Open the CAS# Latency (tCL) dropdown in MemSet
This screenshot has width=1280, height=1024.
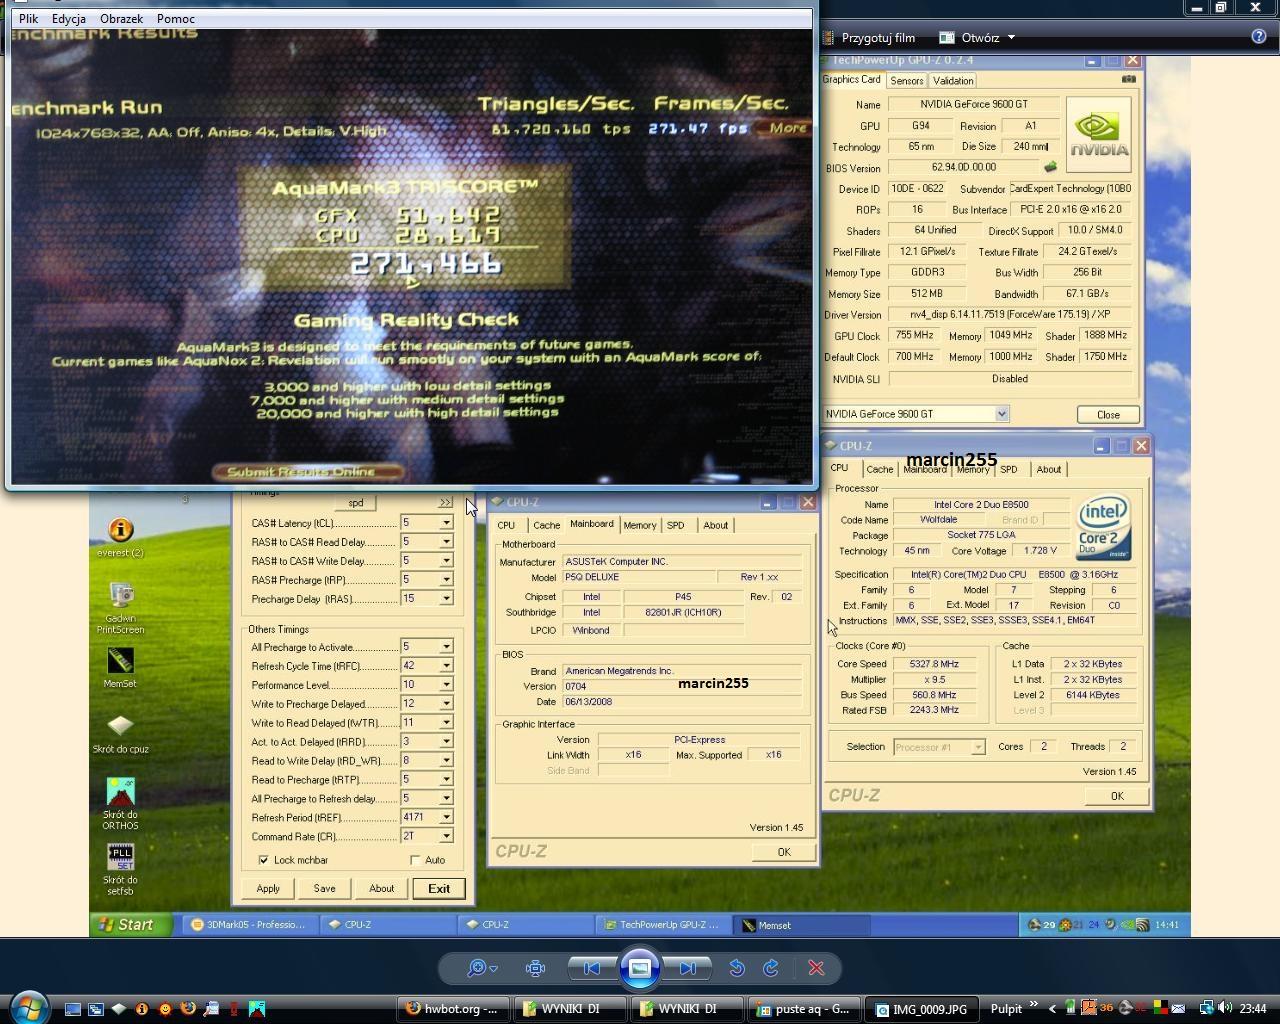coord(446,523)
